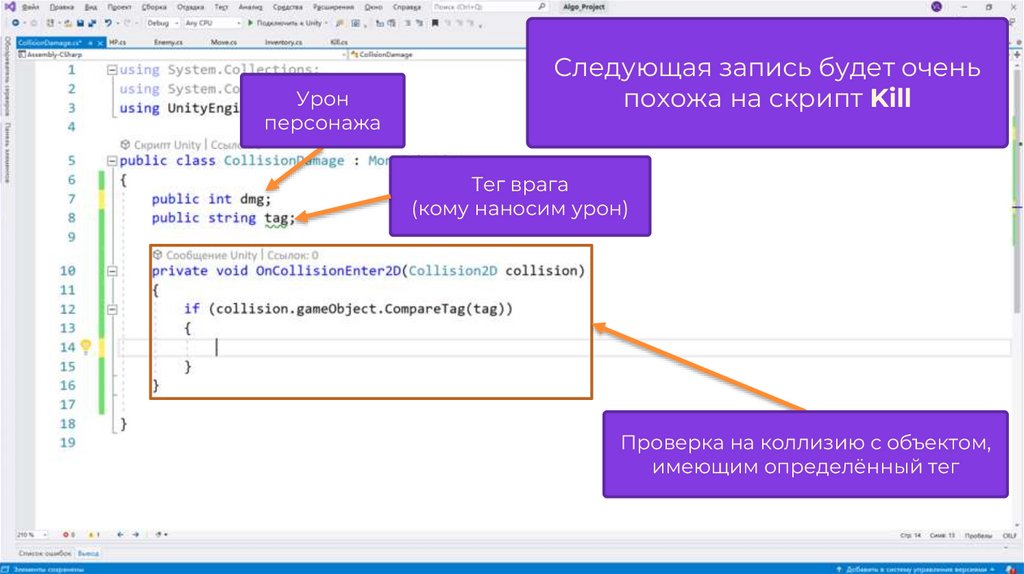
Task: Switch to the HP.cs tab
Action: coord(118,42)
